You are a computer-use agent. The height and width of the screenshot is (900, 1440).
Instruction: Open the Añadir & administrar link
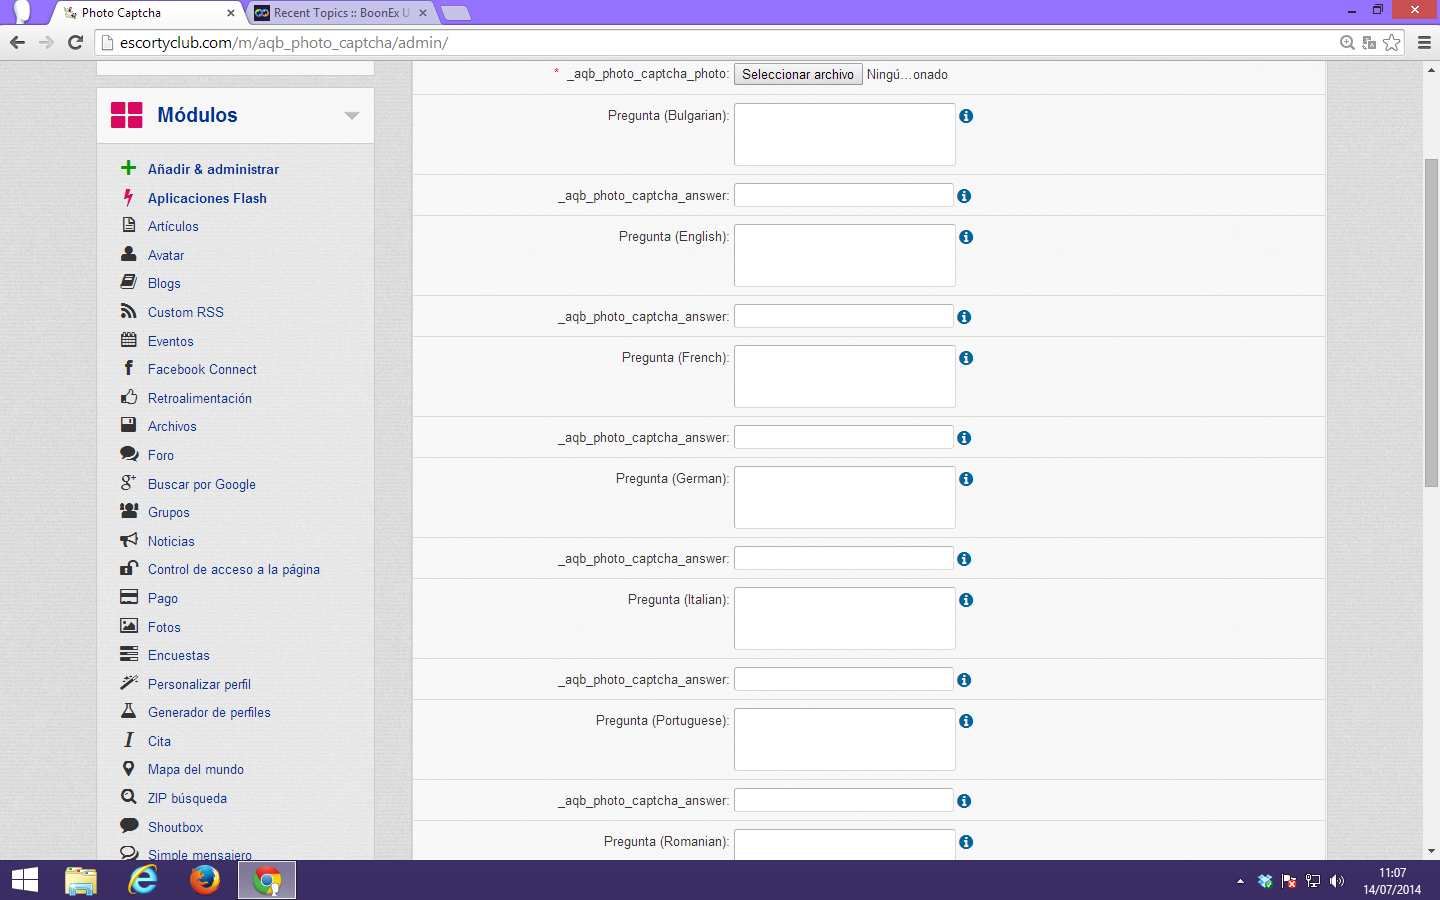pos(213,169)
